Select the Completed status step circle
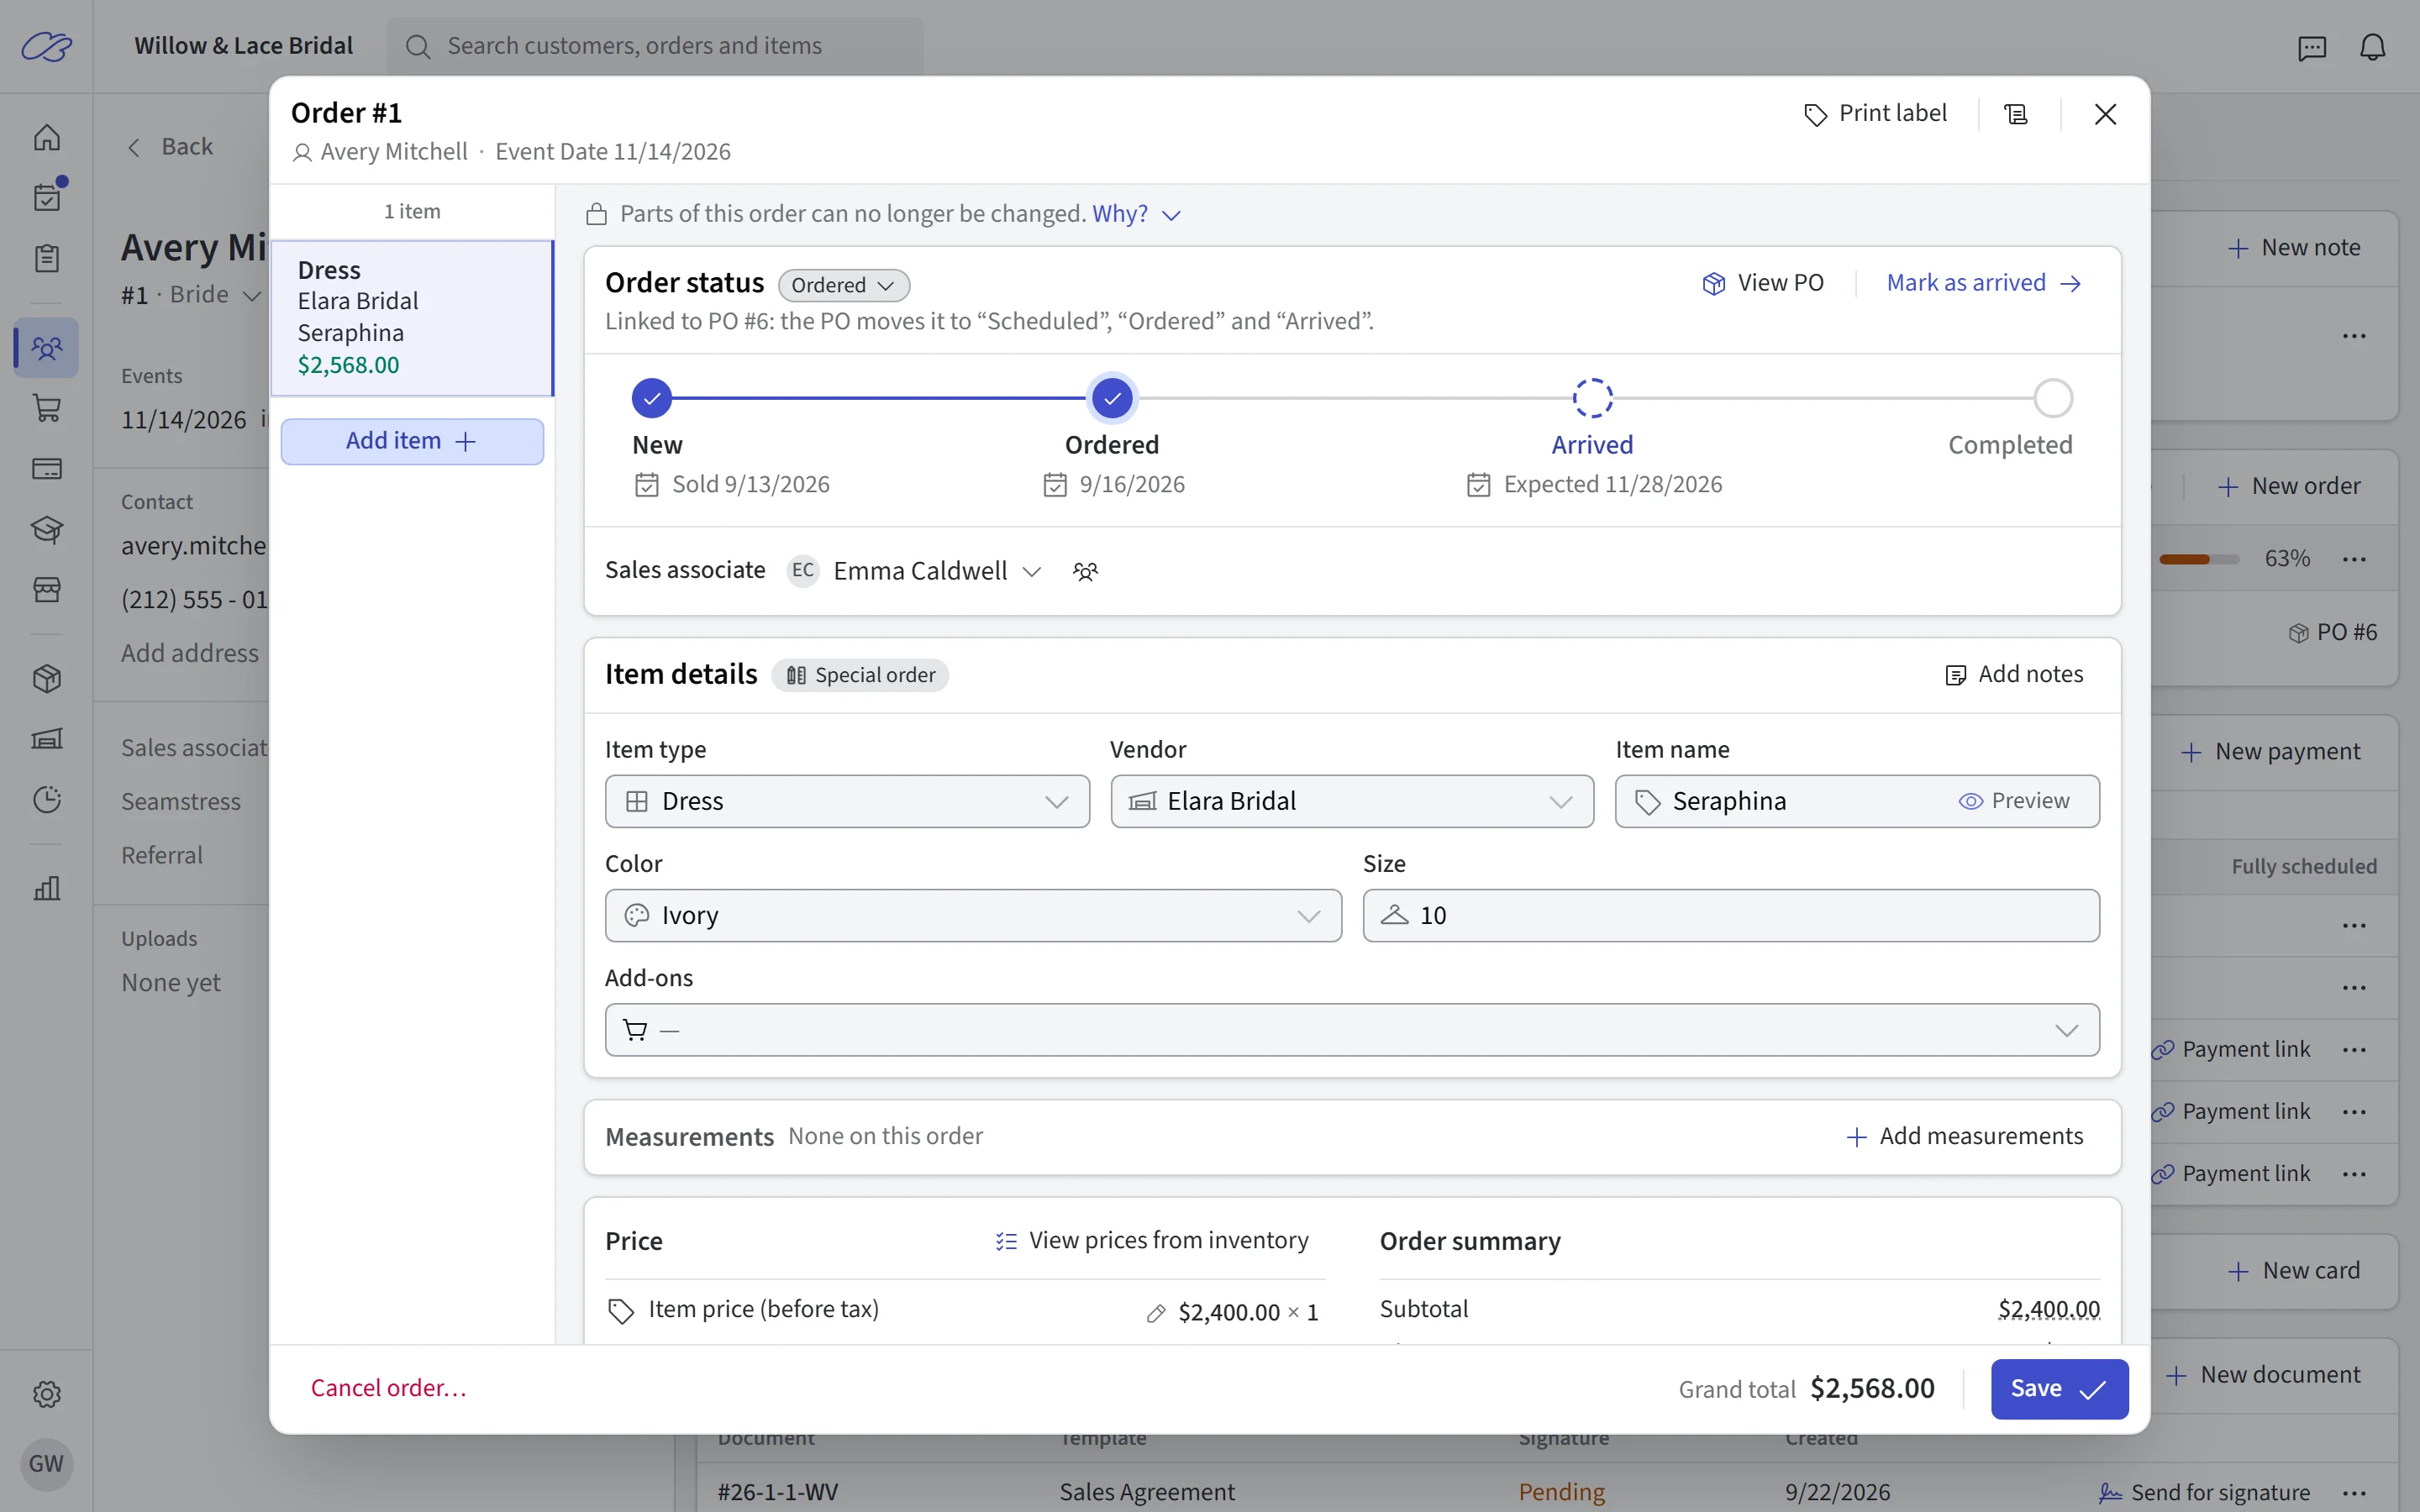The width and height of the screenshot is (2420, 1512). [x=2052, y=398]
